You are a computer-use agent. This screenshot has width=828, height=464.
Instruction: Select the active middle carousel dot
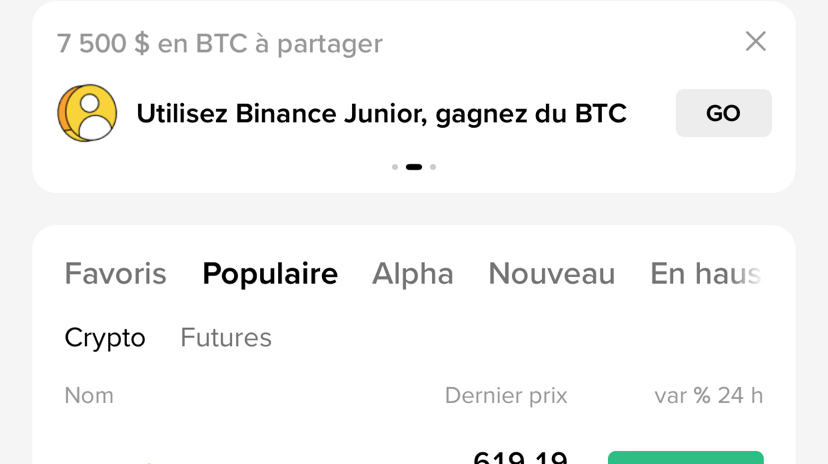(x=414, y=167)
